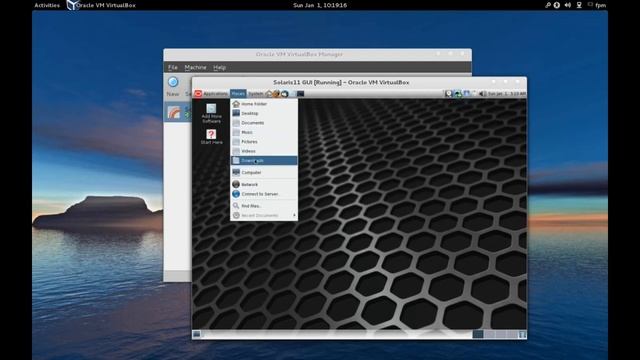Click the New VM button in VirtualBox Manager
Viewport: 640px width, 360px height.
coord(173,87)
